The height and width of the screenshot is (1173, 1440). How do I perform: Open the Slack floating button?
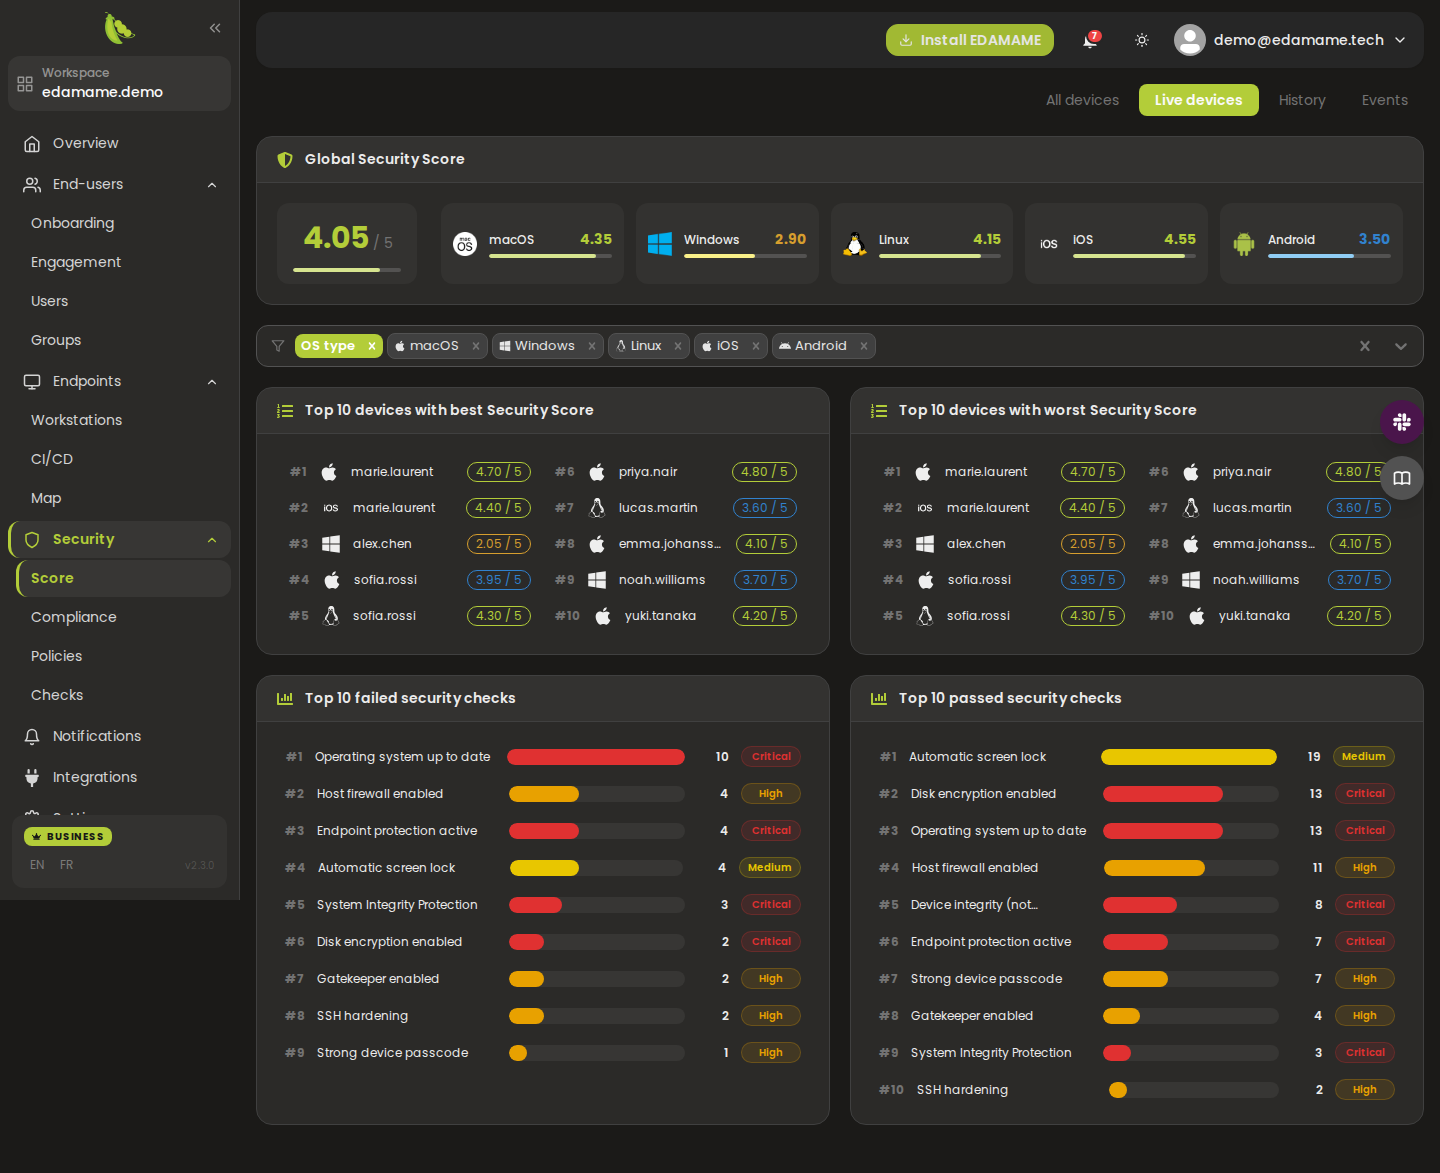(x=1402, y=422)
